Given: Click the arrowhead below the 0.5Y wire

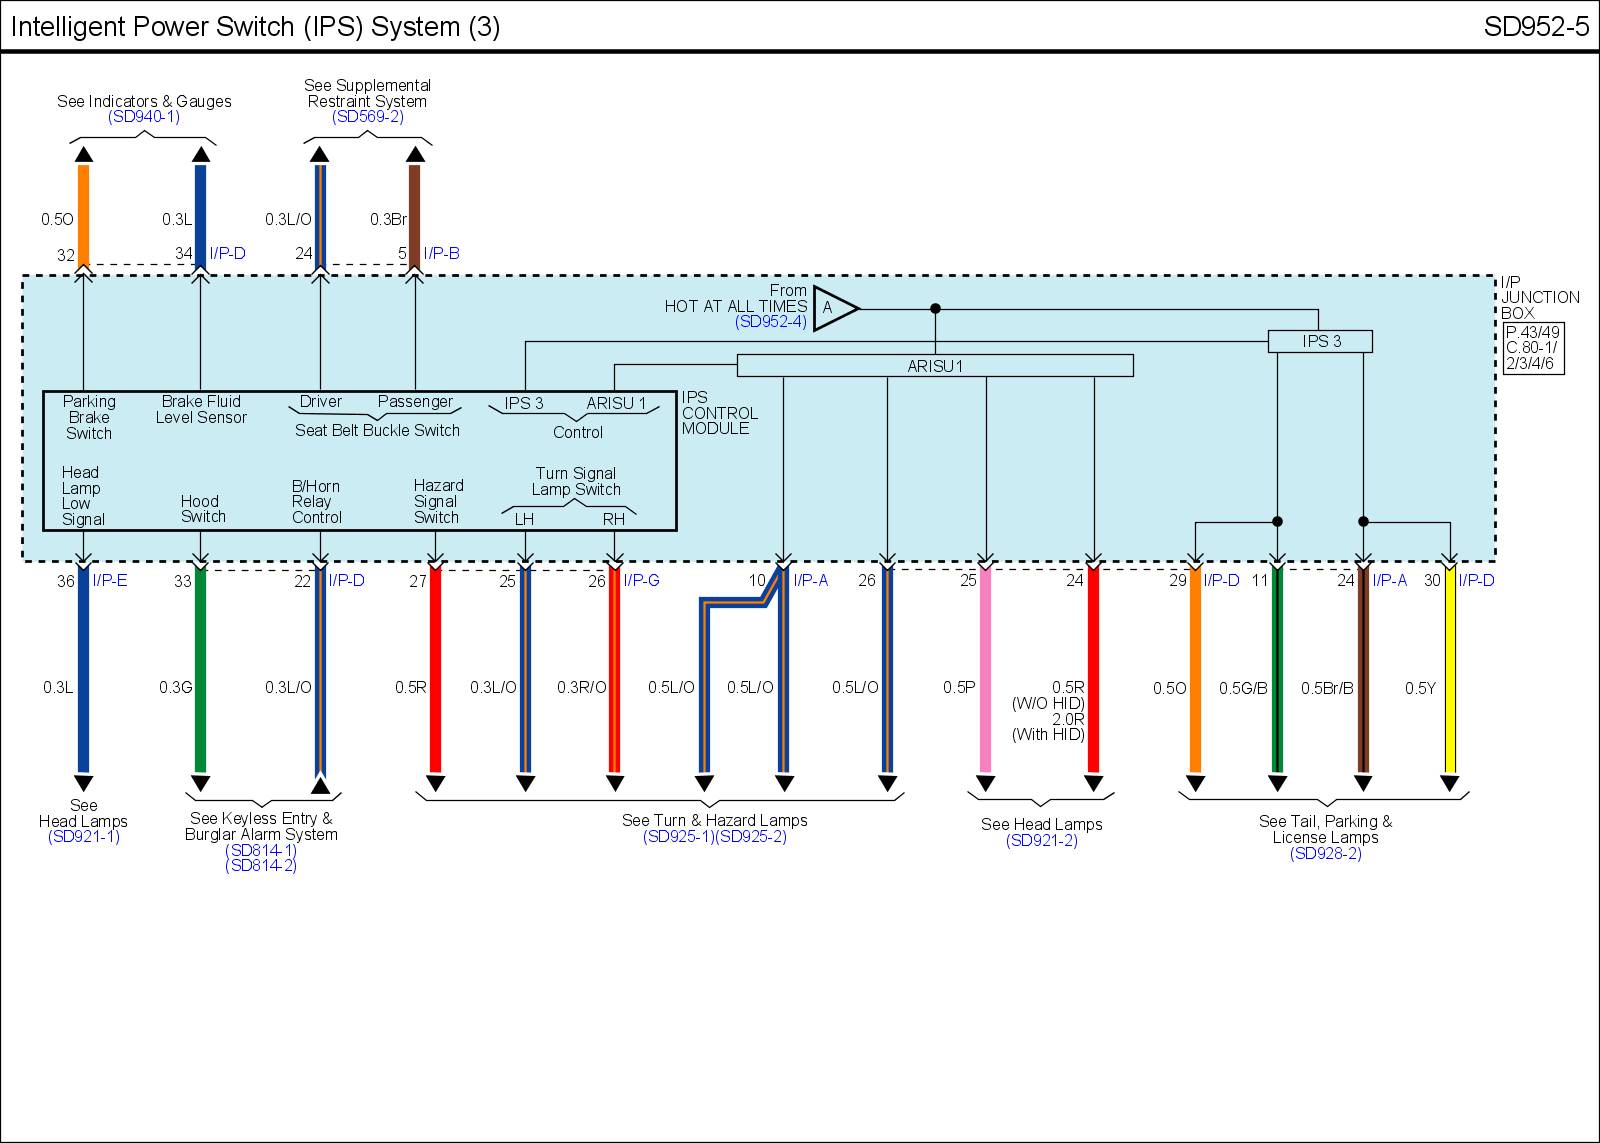Looking at the screenshot, I should pyautogui.click(x=1450, y=783).
